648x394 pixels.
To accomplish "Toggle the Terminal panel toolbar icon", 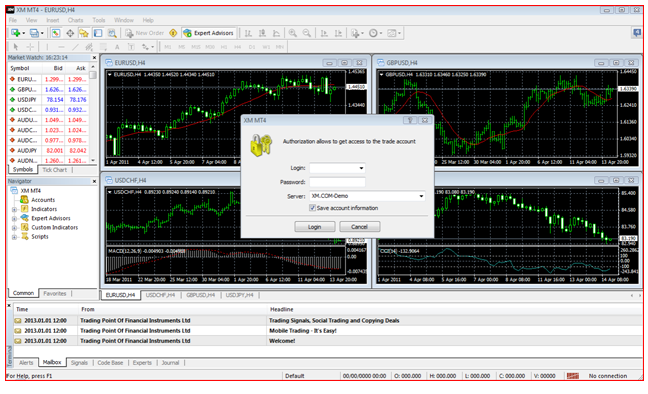I will [x=98, y=33].
